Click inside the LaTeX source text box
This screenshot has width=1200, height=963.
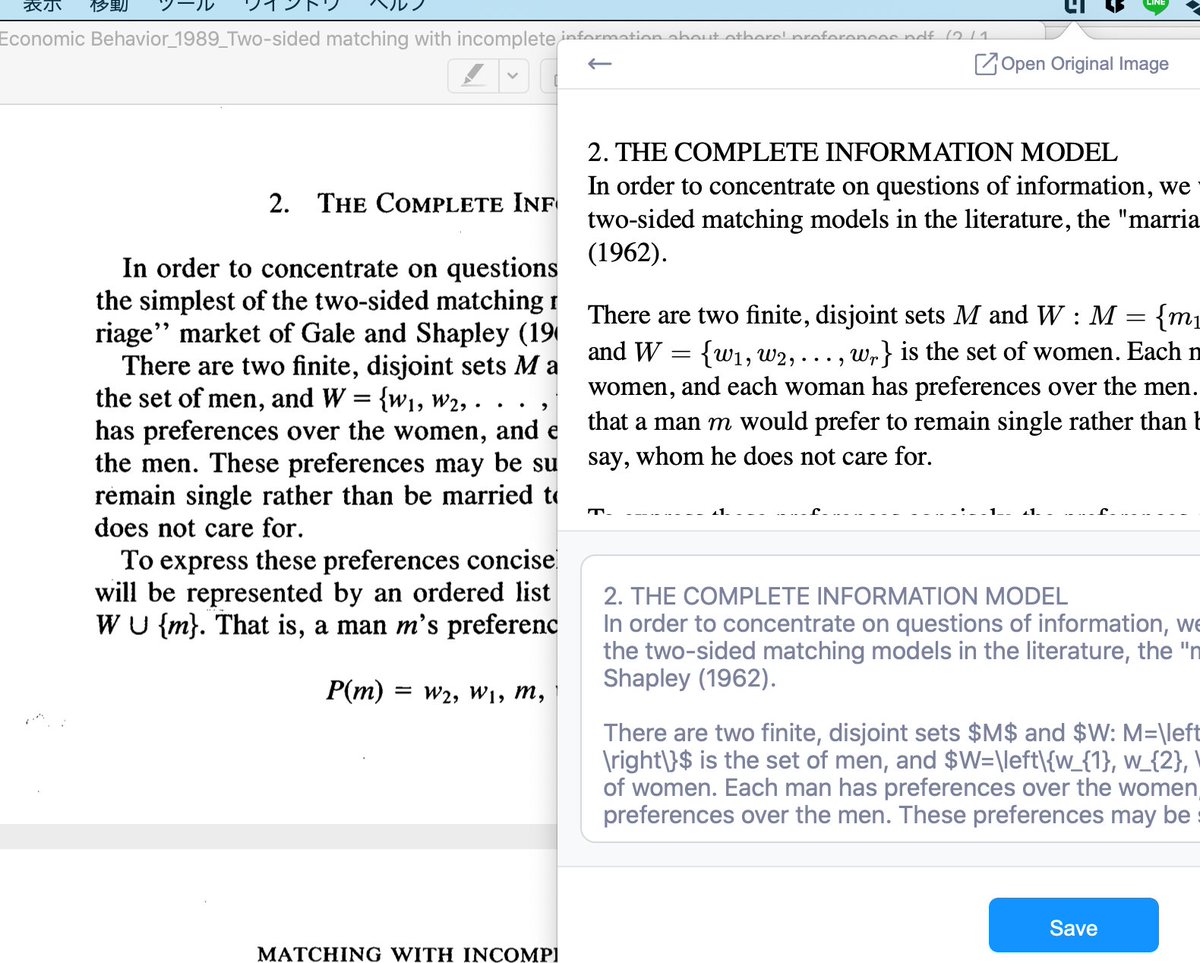pos(890,699)
